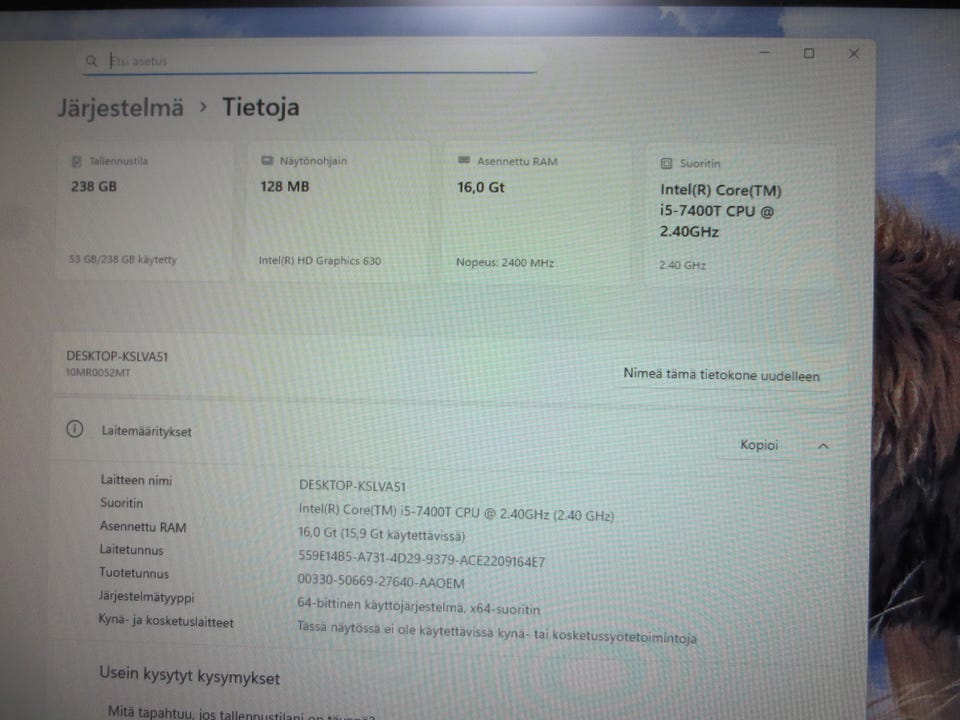Focus the Etsi asetus search field
The width and height of the screenshot is (960, 720).
(x=312, y=61)
